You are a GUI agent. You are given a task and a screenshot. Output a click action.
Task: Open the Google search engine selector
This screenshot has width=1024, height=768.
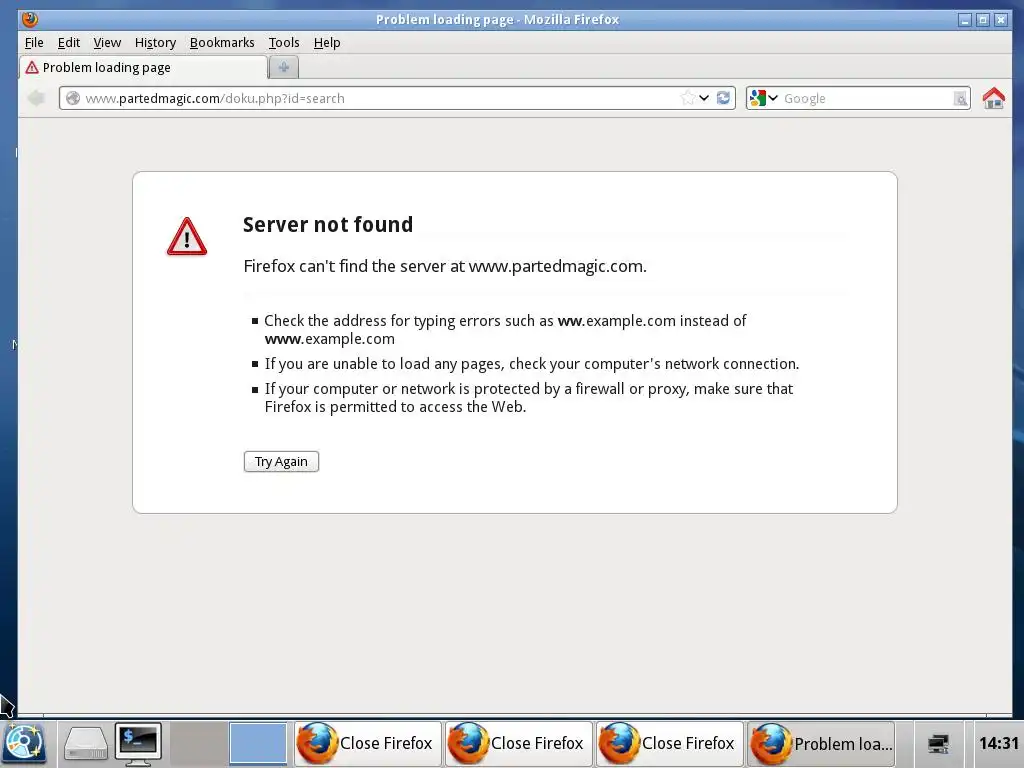pos(763,98)
